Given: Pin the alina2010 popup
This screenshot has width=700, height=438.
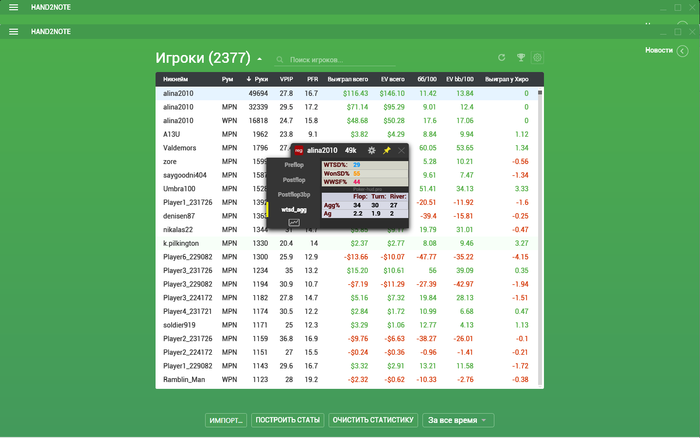Looking at the screenshot, I should pos(387,150).
